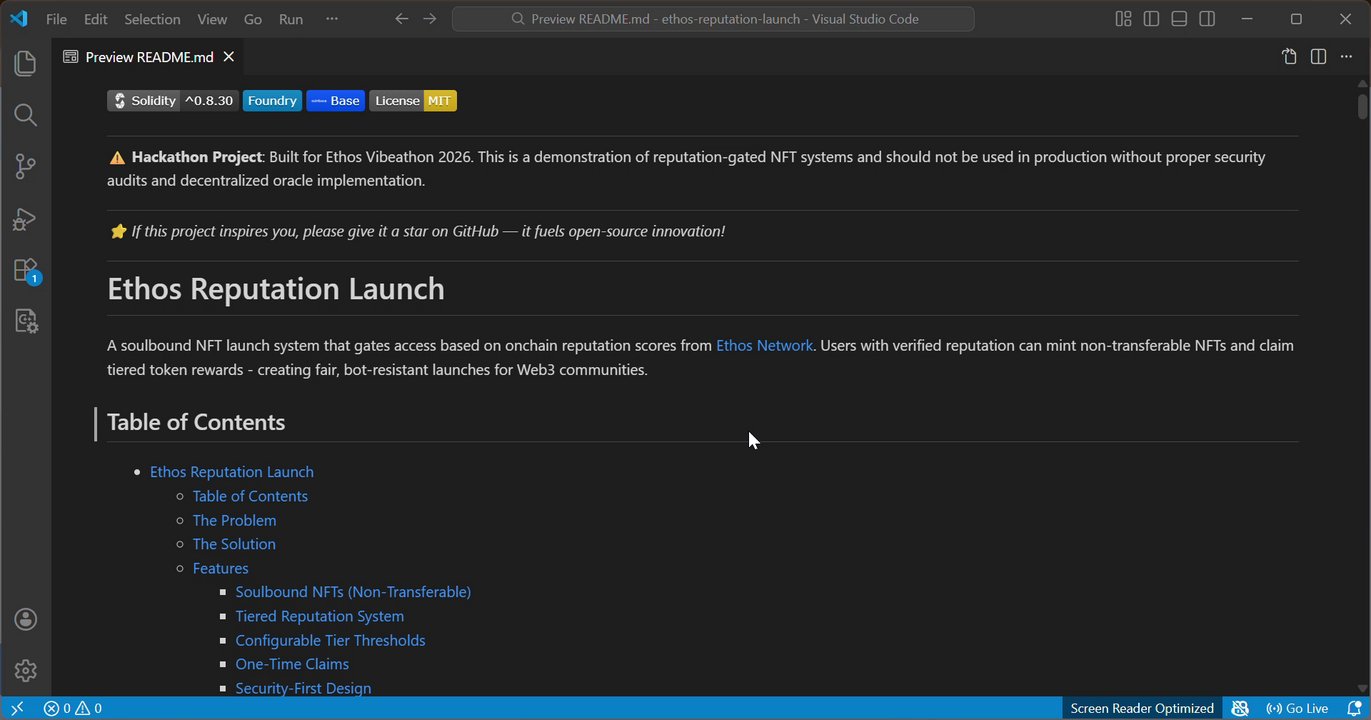1371x720 pixels.
Task: Follow the Ethos Network link
Action: point(764,346)
